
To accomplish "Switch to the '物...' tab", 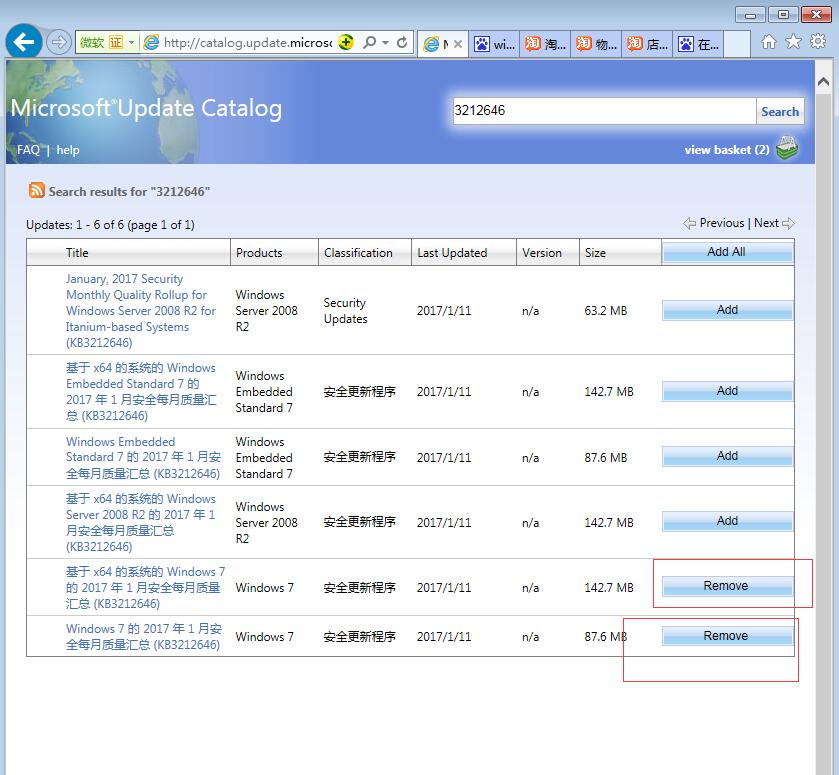I will [596, 44].
